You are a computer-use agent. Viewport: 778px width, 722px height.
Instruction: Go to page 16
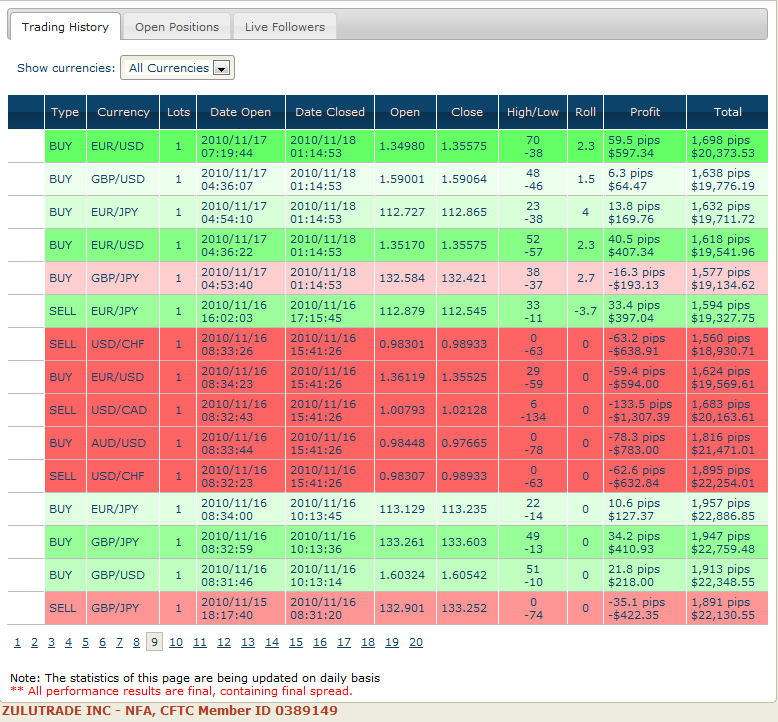[320, 642]
